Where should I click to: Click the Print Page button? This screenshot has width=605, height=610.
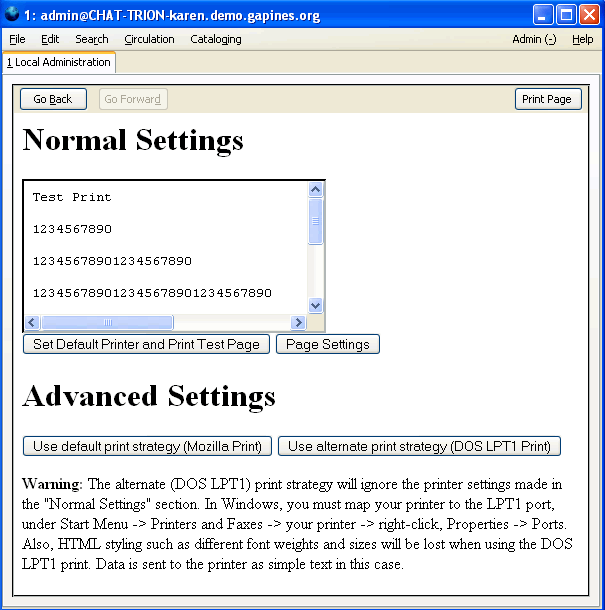click(547, 99)
